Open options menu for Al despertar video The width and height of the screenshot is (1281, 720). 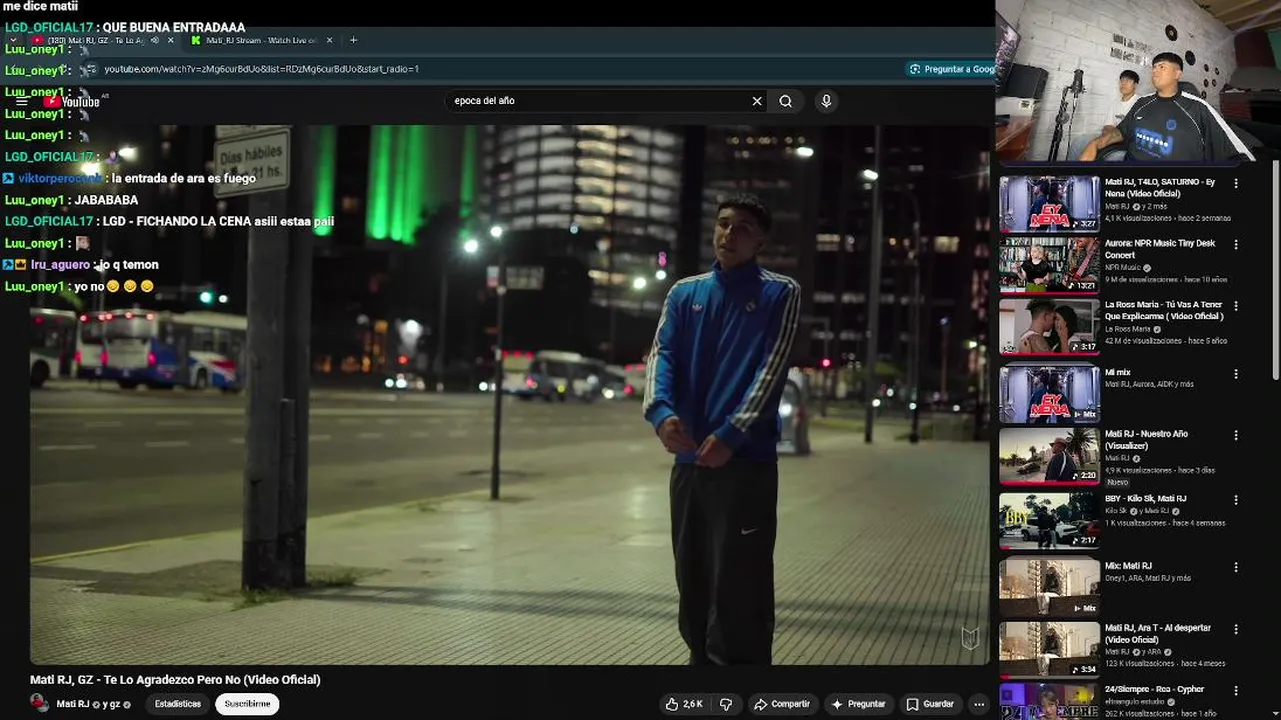1236,629
